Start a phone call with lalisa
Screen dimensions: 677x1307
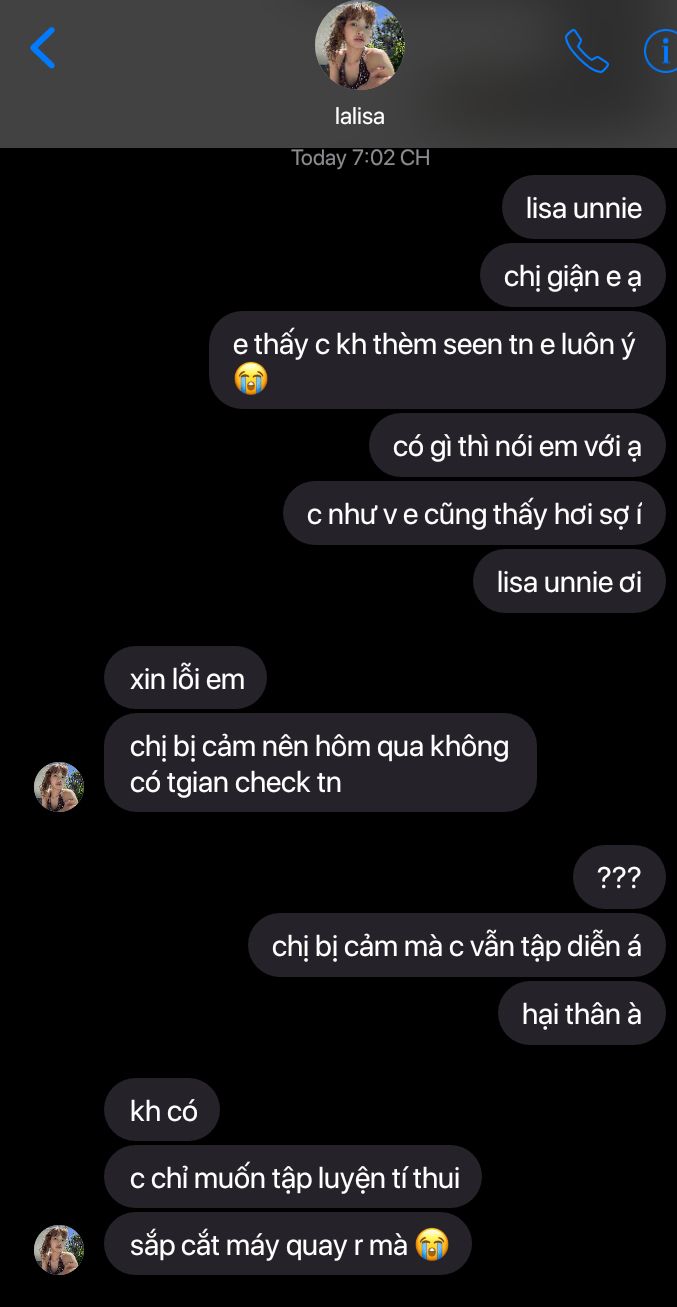[x=586, y=51]
